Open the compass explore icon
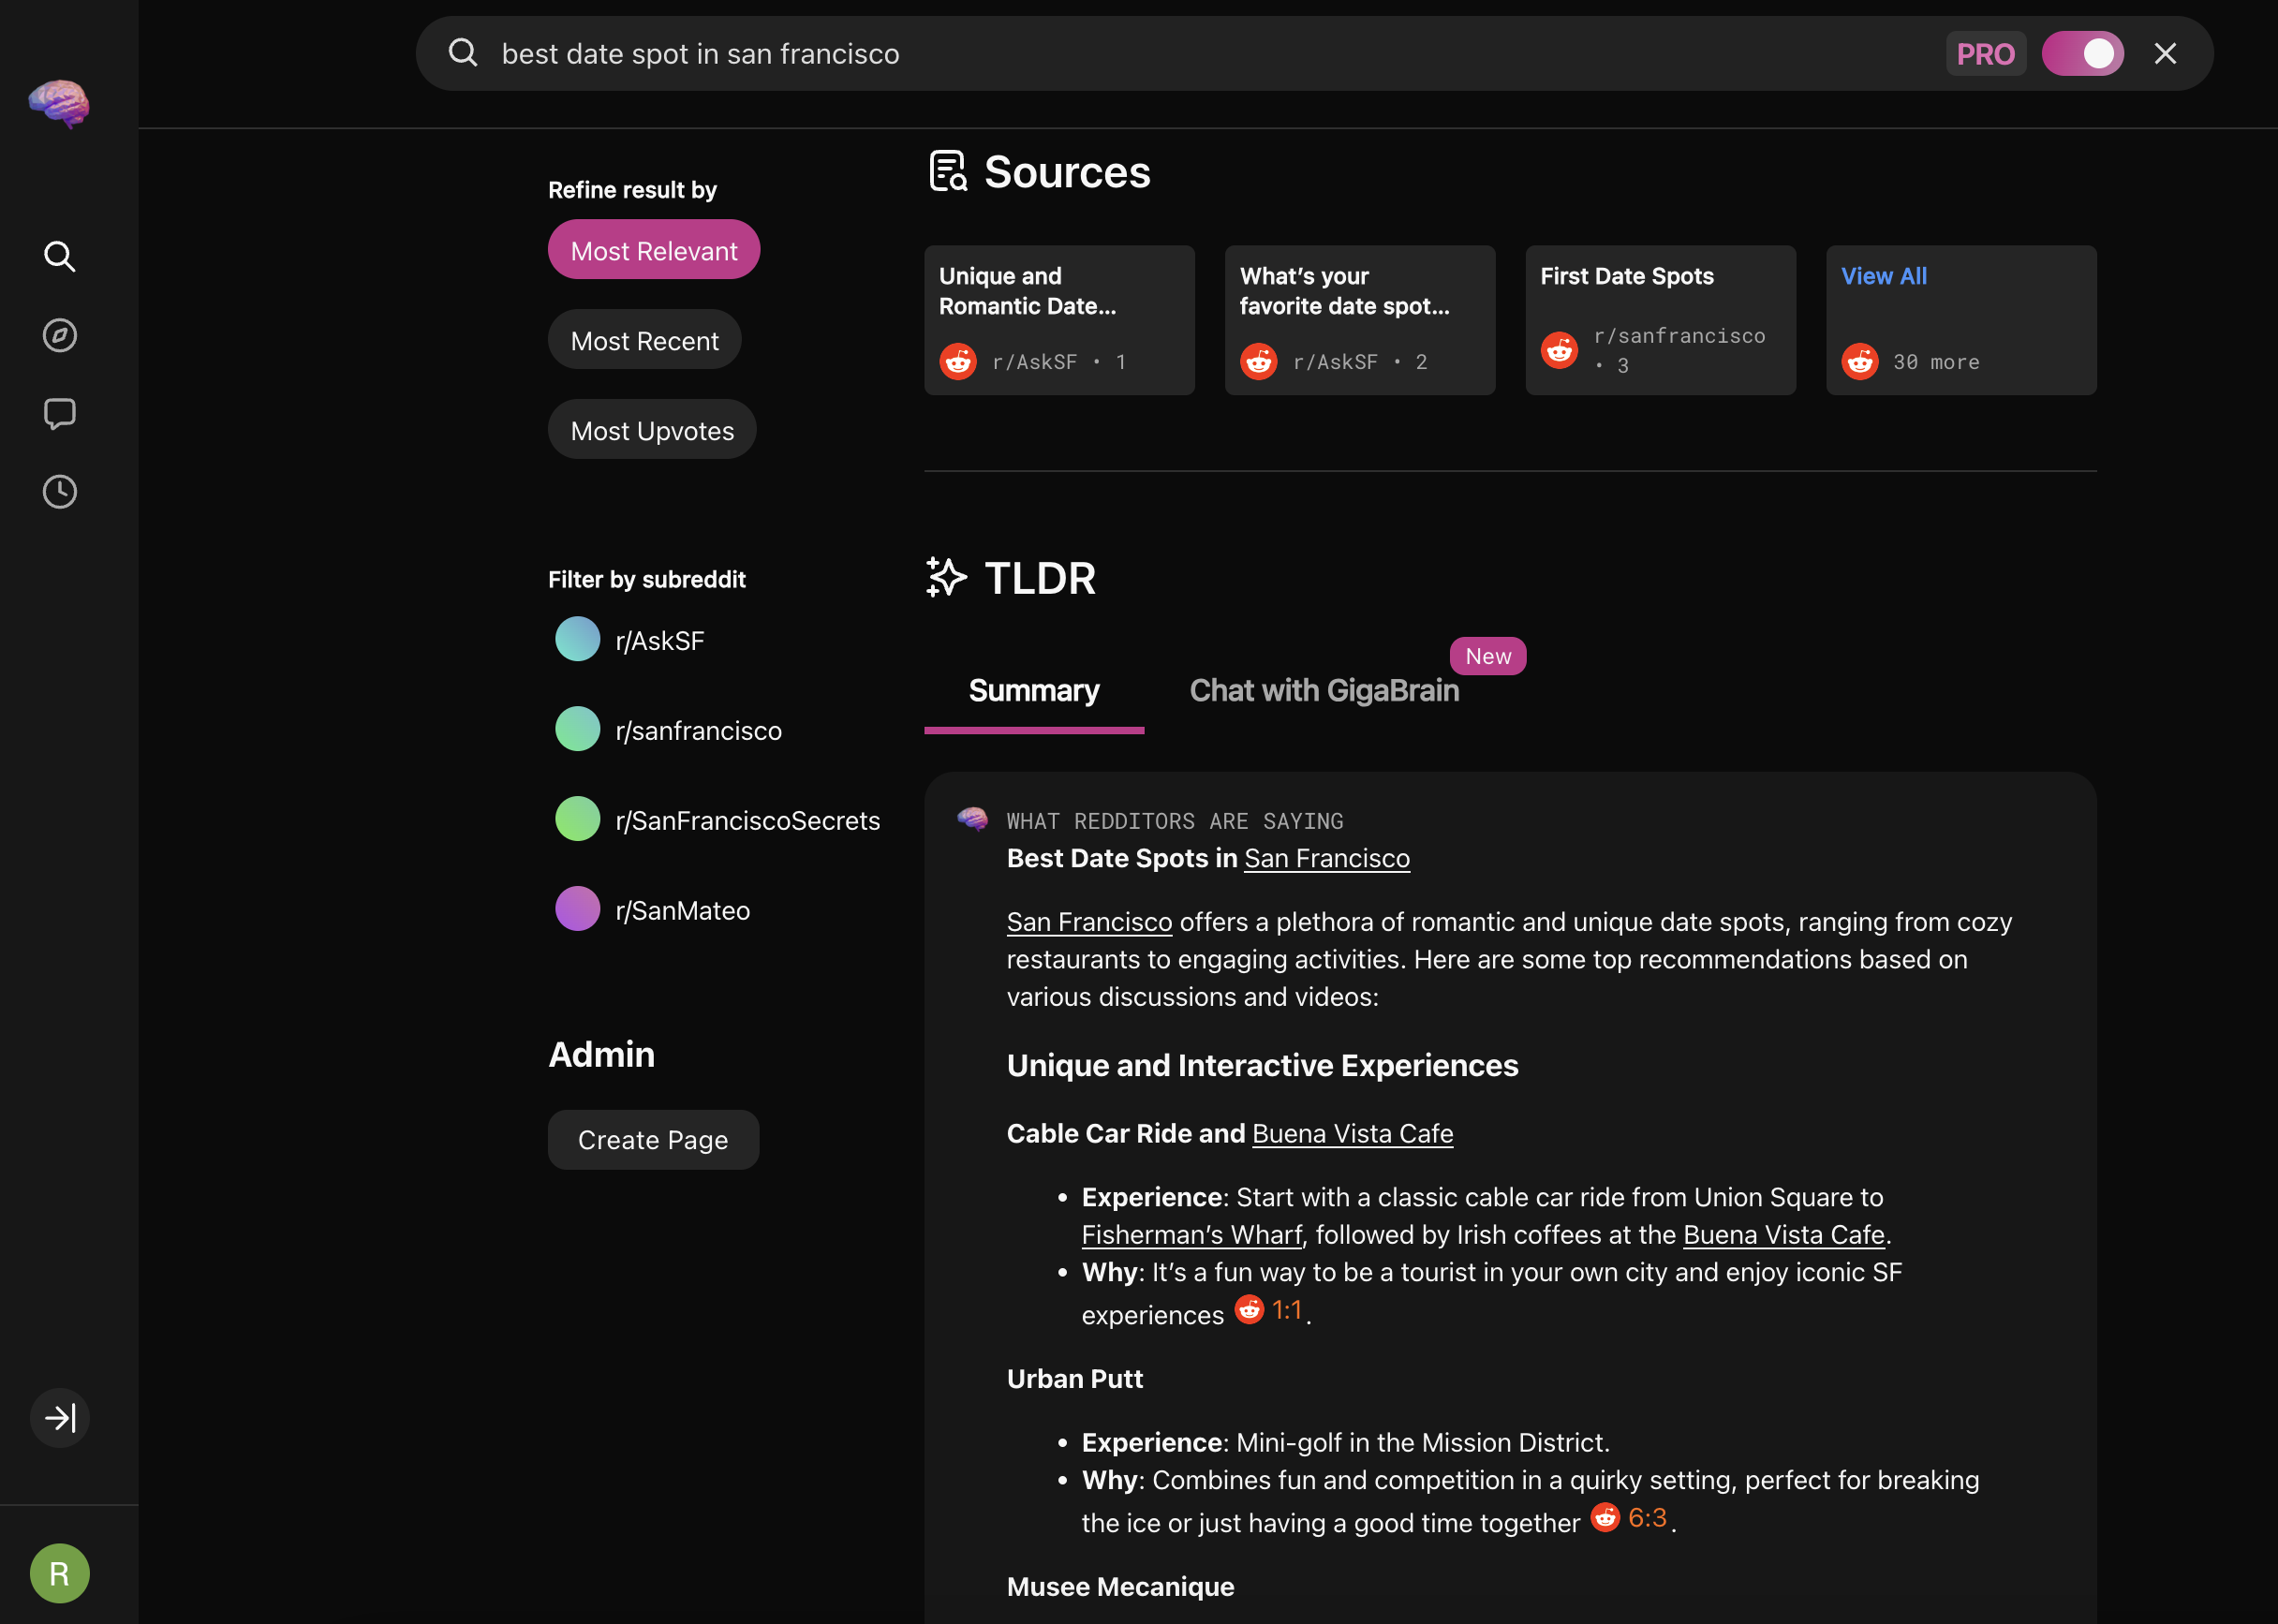The image size is (2278, 1624). [59, 335]
